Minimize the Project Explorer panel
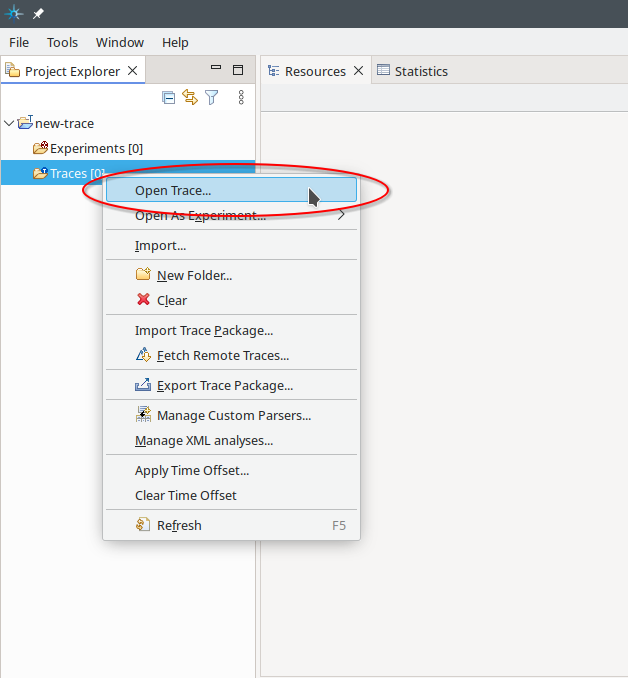This screenshot has height=678, width=628. pos(216,70)
